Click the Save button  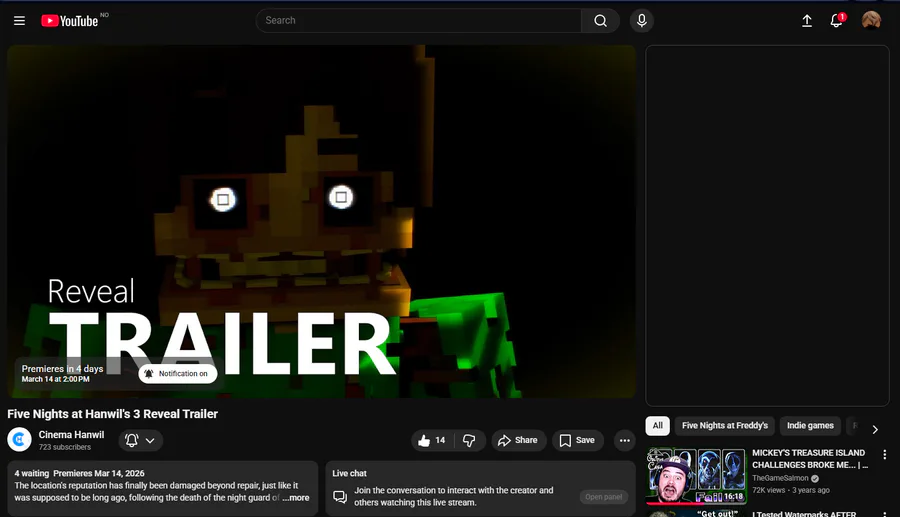tap(577, 440)
